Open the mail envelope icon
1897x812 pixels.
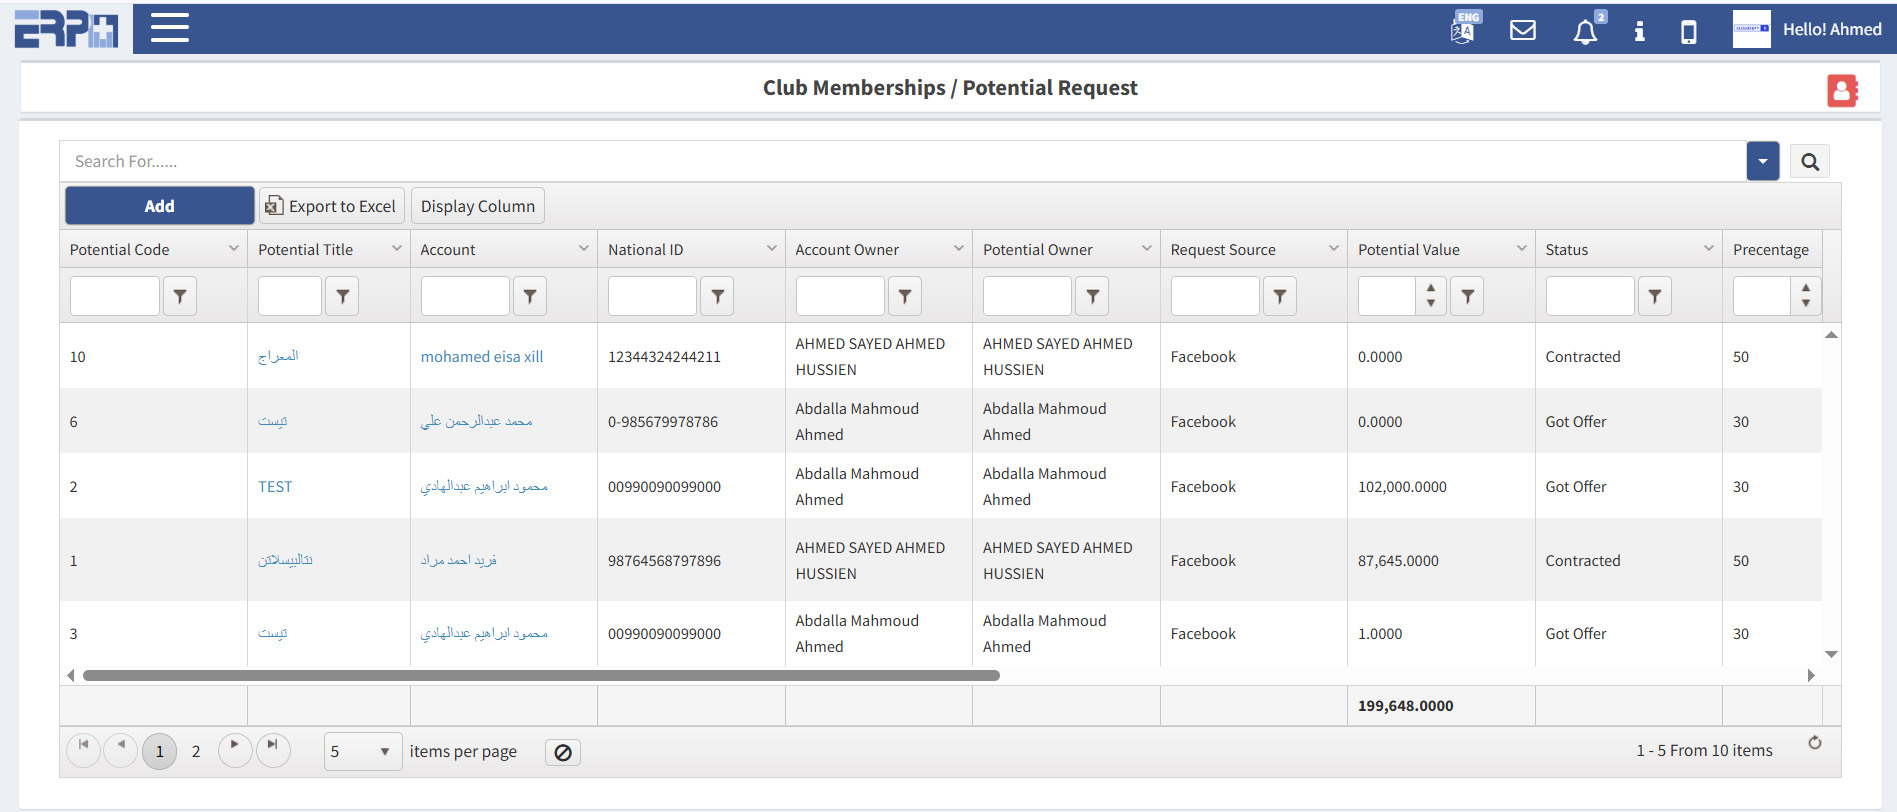coord(1522,30)
